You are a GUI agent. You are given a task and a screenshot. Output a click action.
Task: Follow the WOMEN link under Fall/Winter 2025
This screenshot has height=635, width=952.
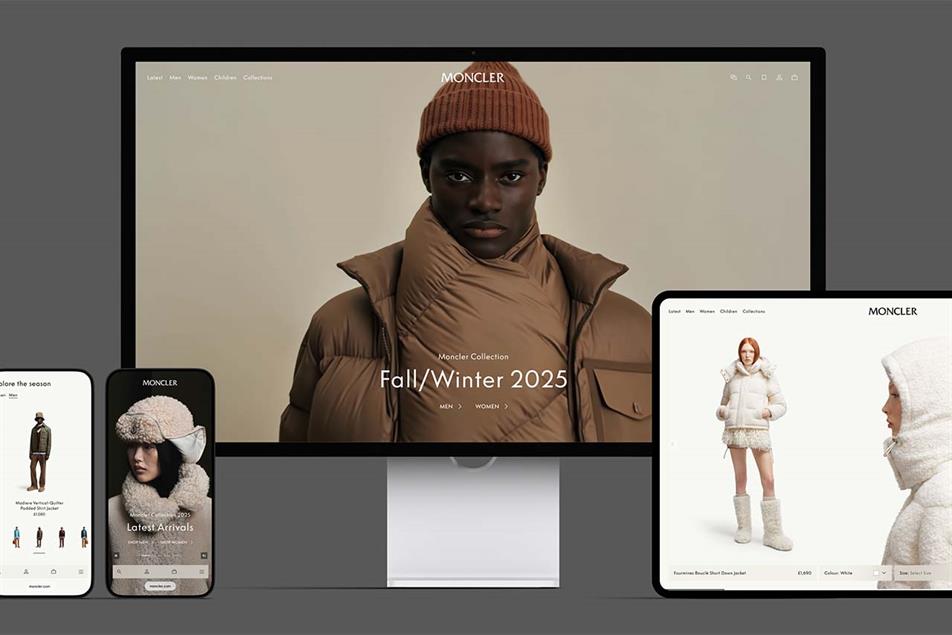pos(492,406)
